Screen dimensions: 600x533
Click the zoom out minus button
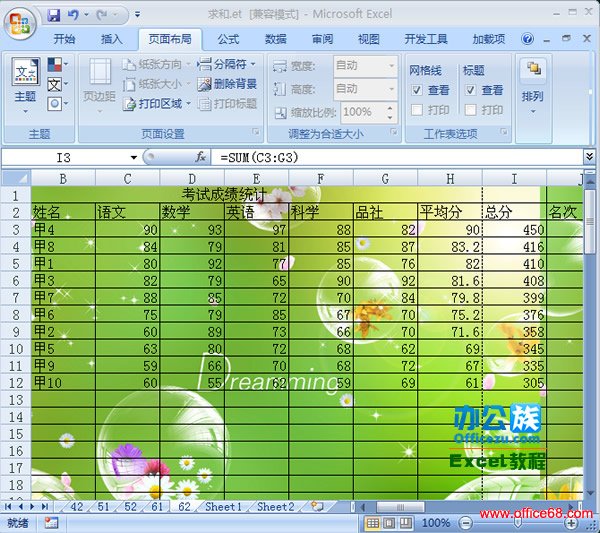pyautogui.click(x=465, y=523)
